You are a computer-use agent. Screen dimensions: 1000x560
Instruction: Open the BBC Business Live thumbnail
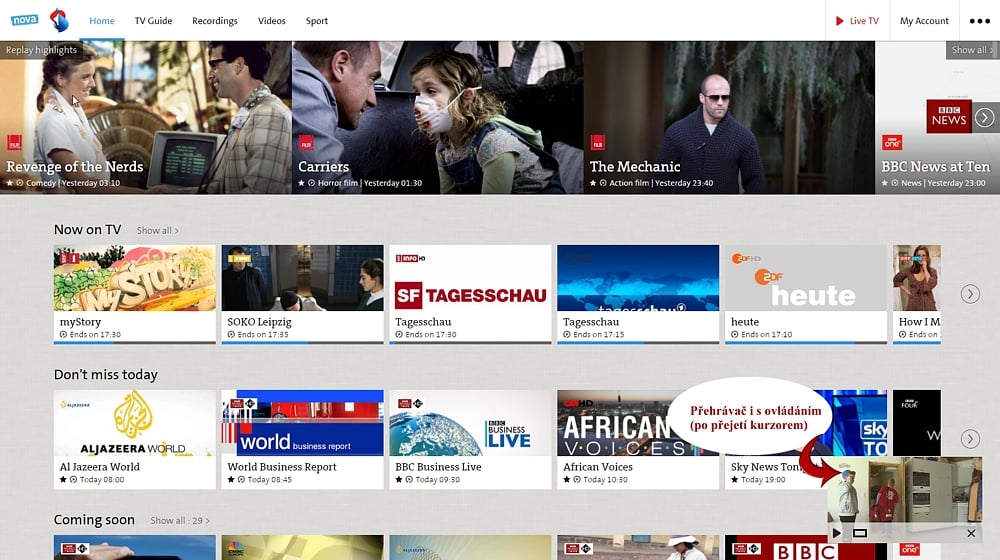coord(470,423)
